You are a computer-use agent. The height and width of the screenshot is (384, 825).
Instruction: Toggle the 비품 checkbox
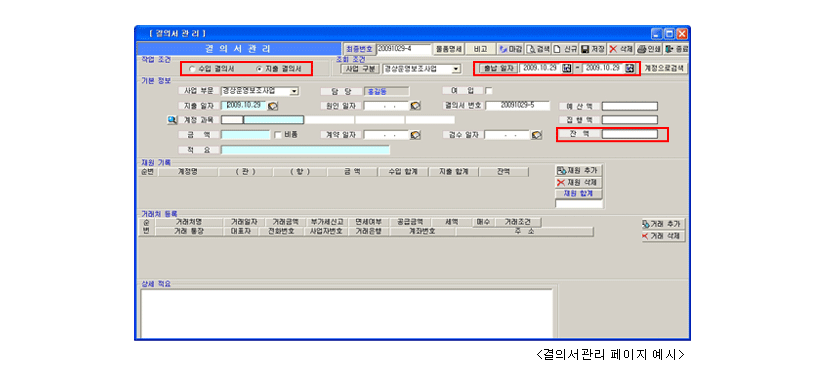tap(278, 135)
